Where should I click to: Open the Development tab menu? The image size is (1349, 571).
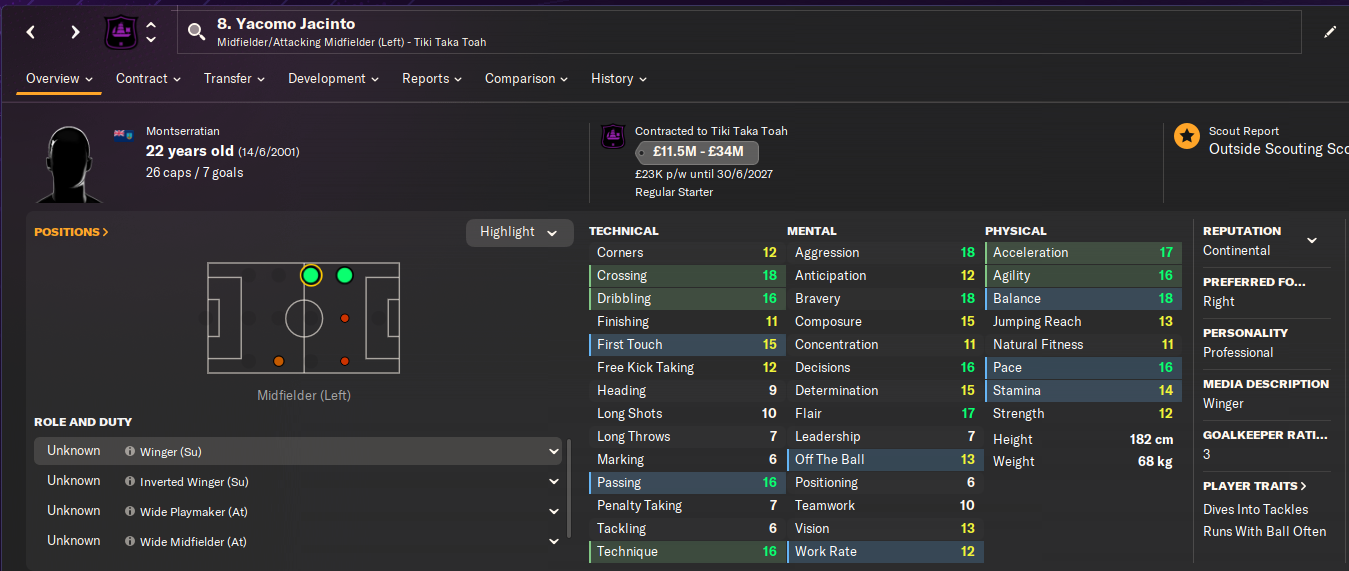[333, 78]
